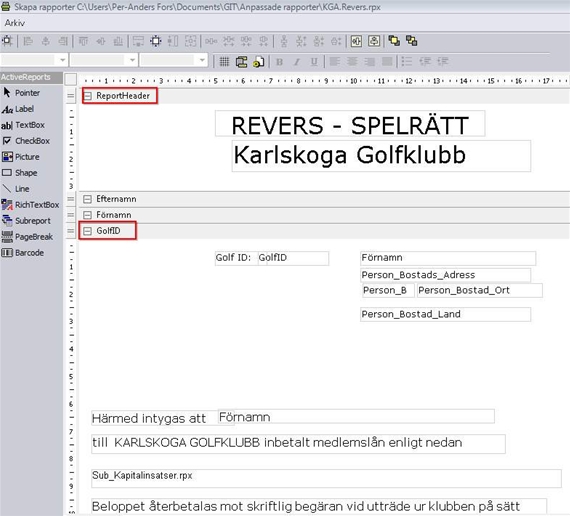Click Make Vertical Spacing Equal icon
This screenshot has height=516, width=570.
point(284,41)
